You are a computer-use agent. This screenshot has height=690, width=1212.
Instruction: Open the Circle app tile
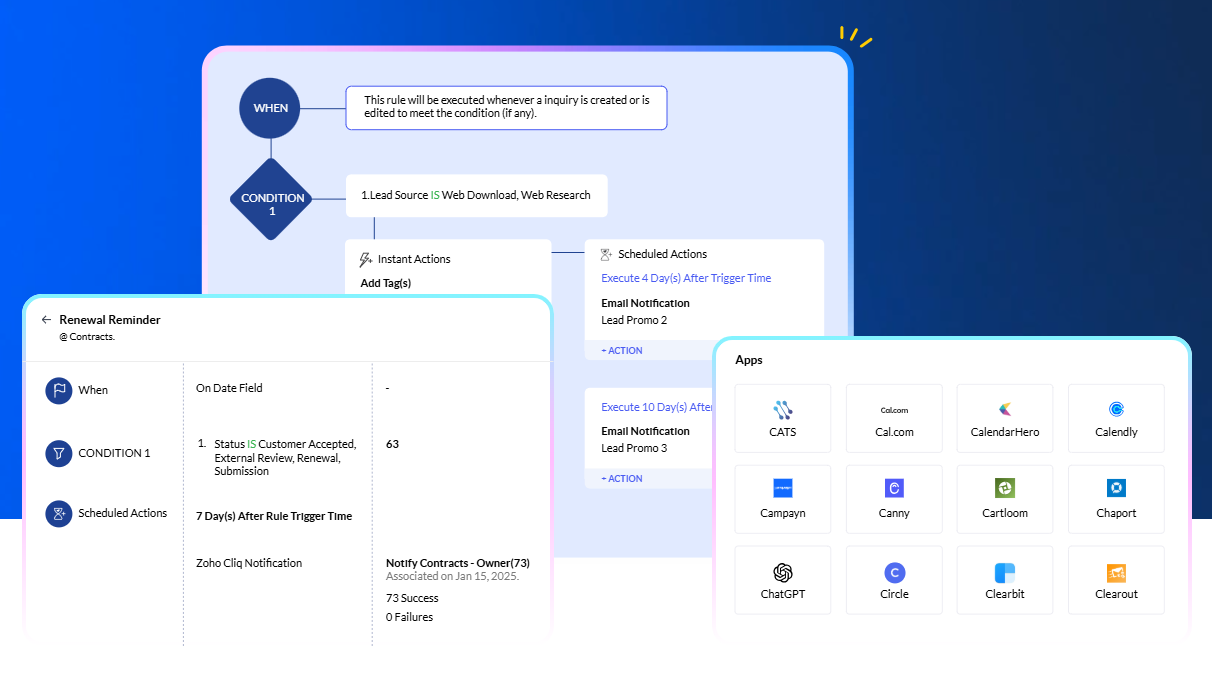[894, 579]
